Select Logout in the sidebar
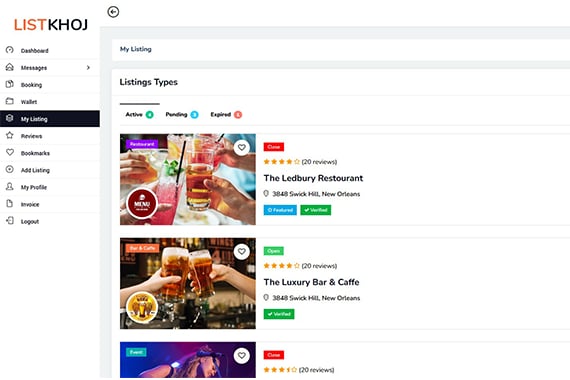This screenshot has height=380, width=570. tap(50, 221)
